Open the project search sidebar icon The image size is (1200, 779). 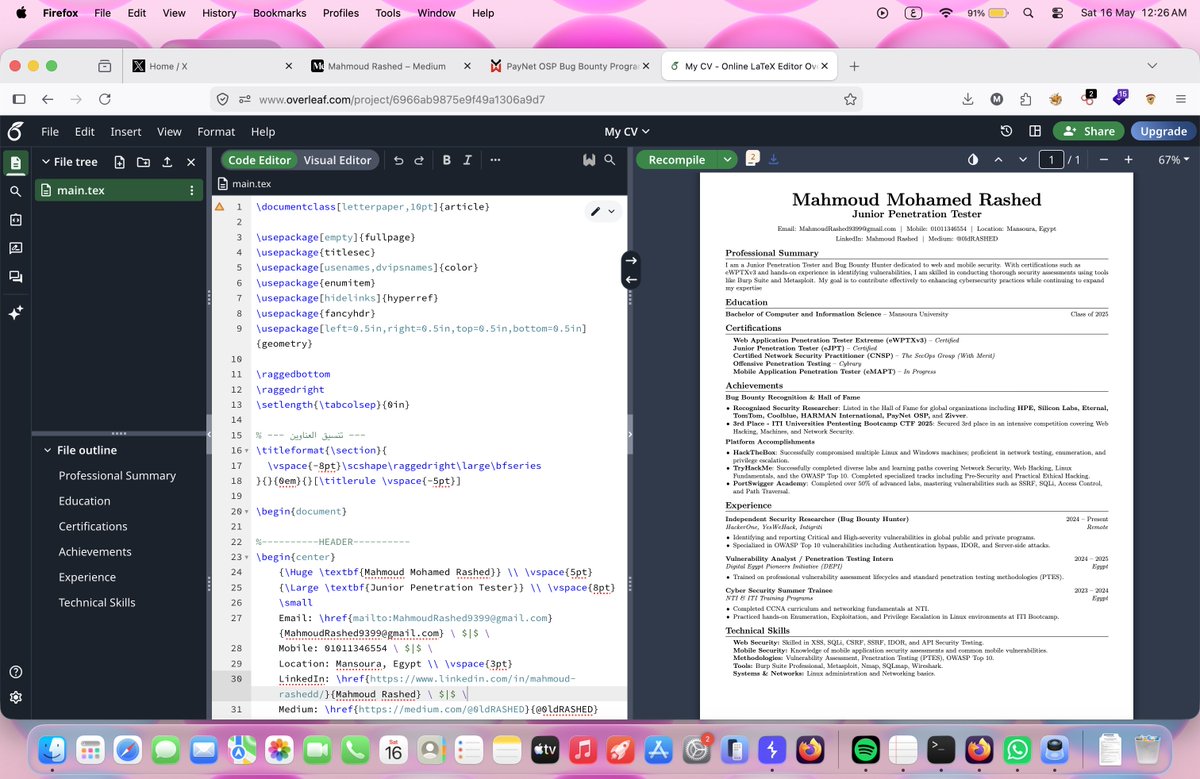pyautogui.click(x=15, y=191)
